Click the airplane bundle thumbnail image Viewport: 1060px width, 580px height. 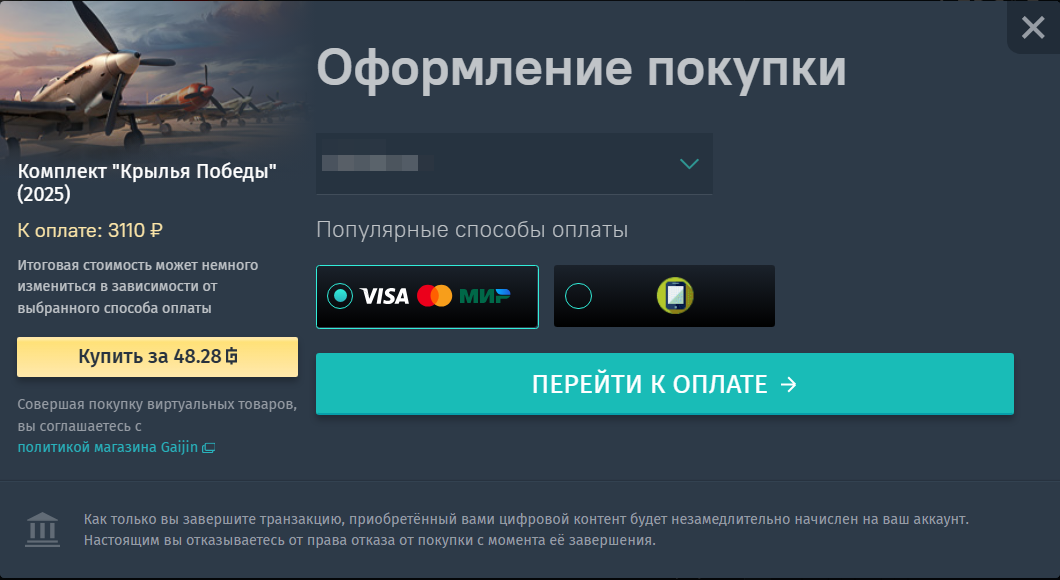point(152,76)
